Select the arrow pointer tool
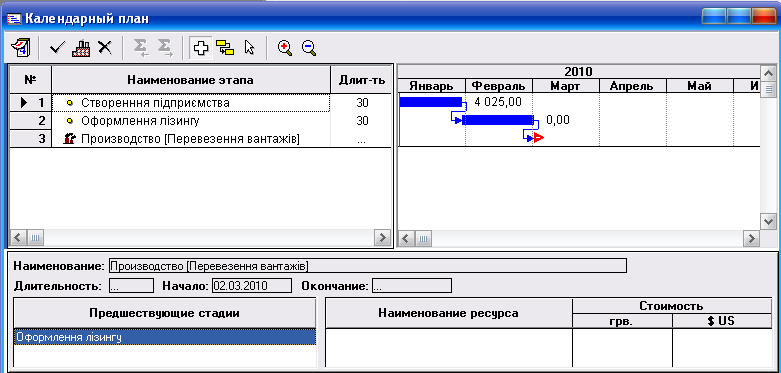Image resolution: width=781 pixels, height=373 pixels. 249,48
